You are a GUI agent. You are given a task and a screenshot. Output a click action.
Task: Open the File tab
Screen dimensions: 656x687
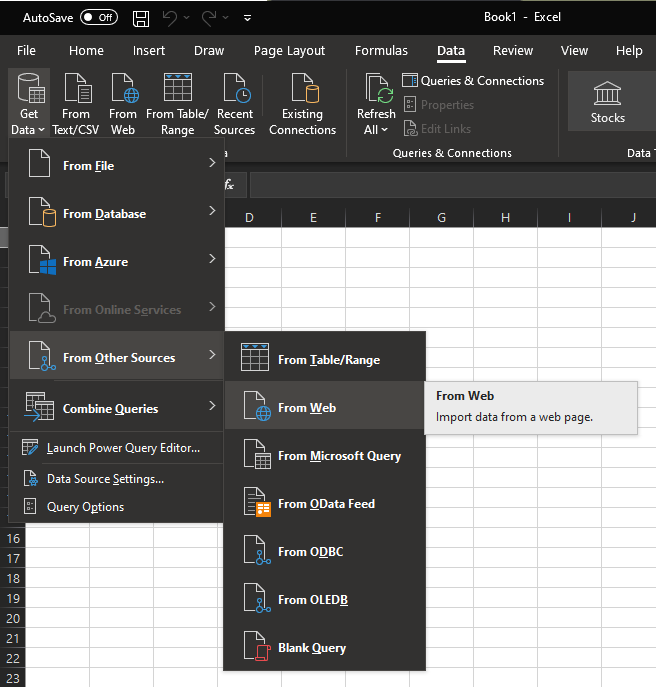tap(26, 51)
